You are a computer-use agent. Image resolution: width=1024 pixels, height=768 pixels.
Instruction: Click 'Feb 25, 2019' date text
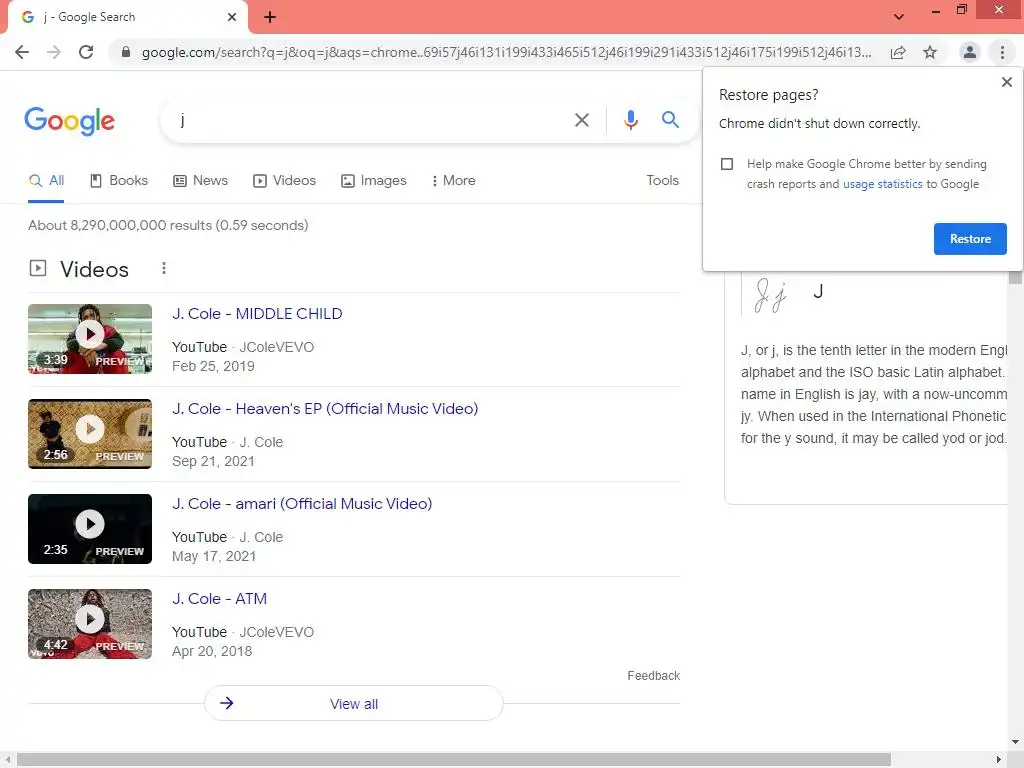click(213, 366)
